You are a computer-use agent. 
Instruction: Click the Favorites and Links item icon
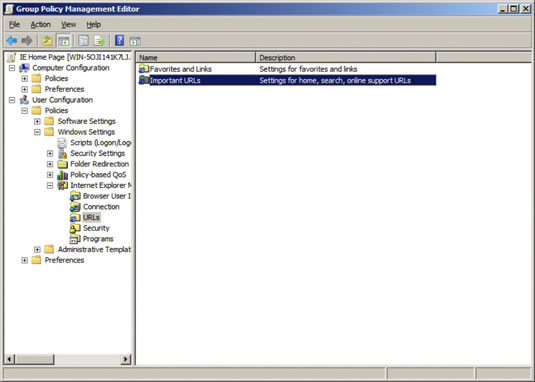pyautogui.click(x=144, y=69)
